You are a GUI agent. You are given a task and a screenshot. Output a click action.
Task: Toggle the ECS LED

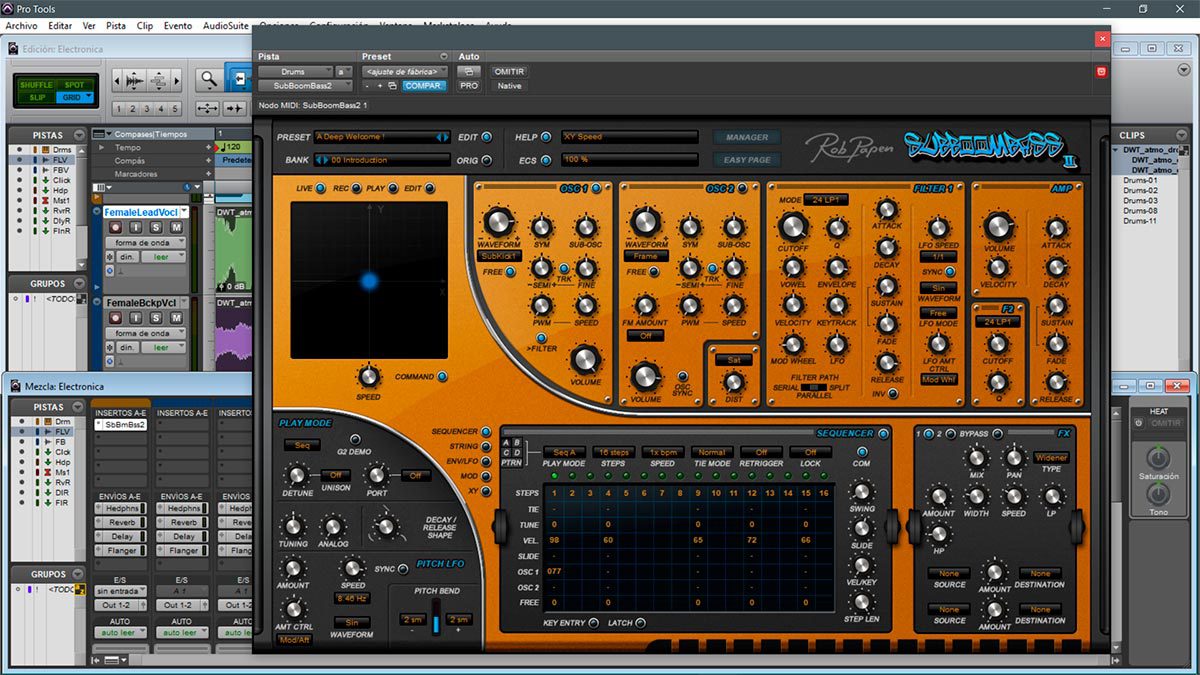[x=546, y=159]
